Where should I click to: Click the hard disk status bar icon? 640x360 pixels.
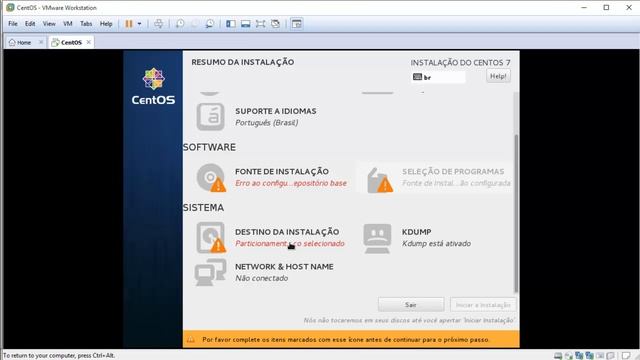[558, 356]
